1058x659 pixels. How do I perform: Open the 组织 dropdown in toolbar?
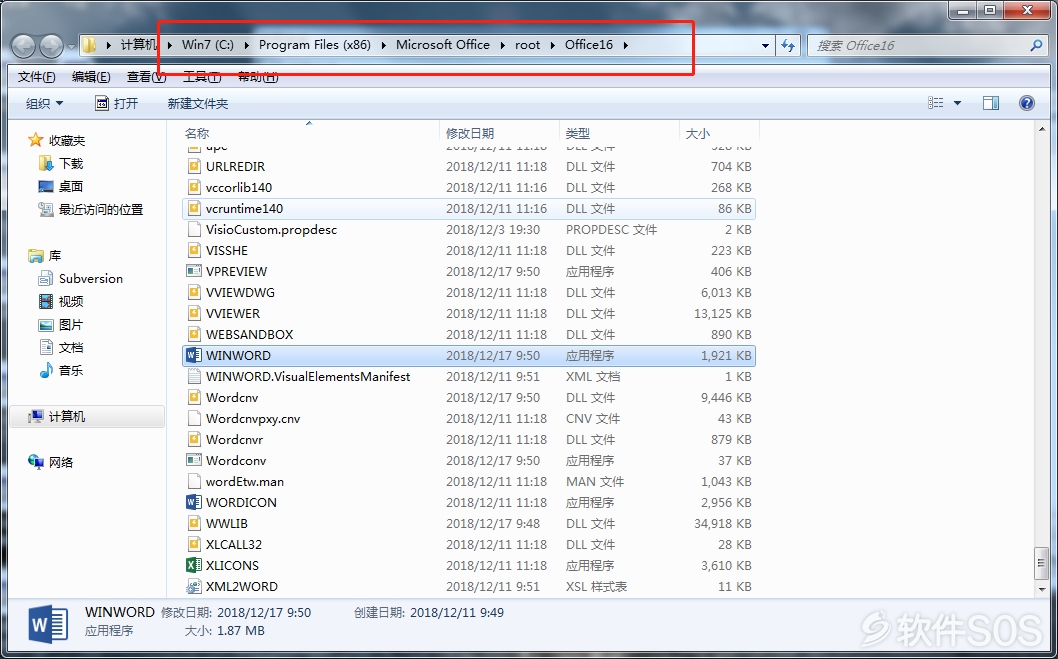tap(45, 103)
